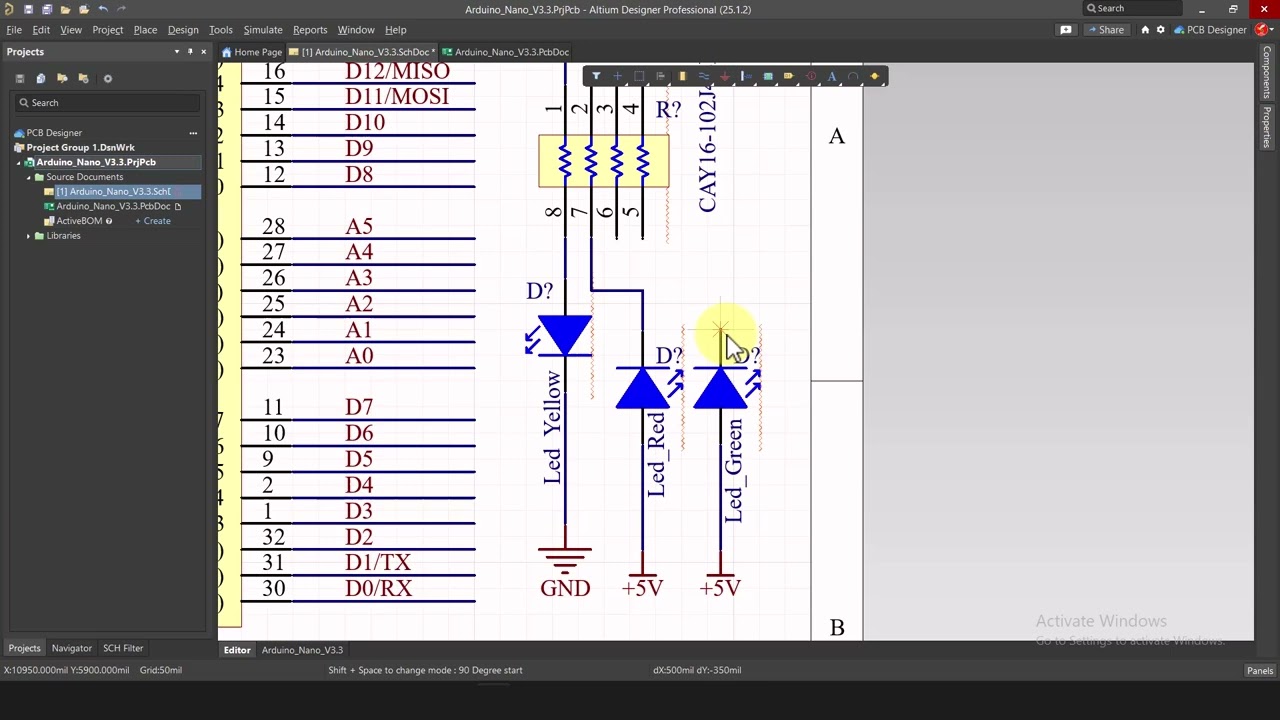Viewport: 1280px width, 720px height.
Task: Click the Place Power Port (GND) icon
Action: tap(725, 76)
